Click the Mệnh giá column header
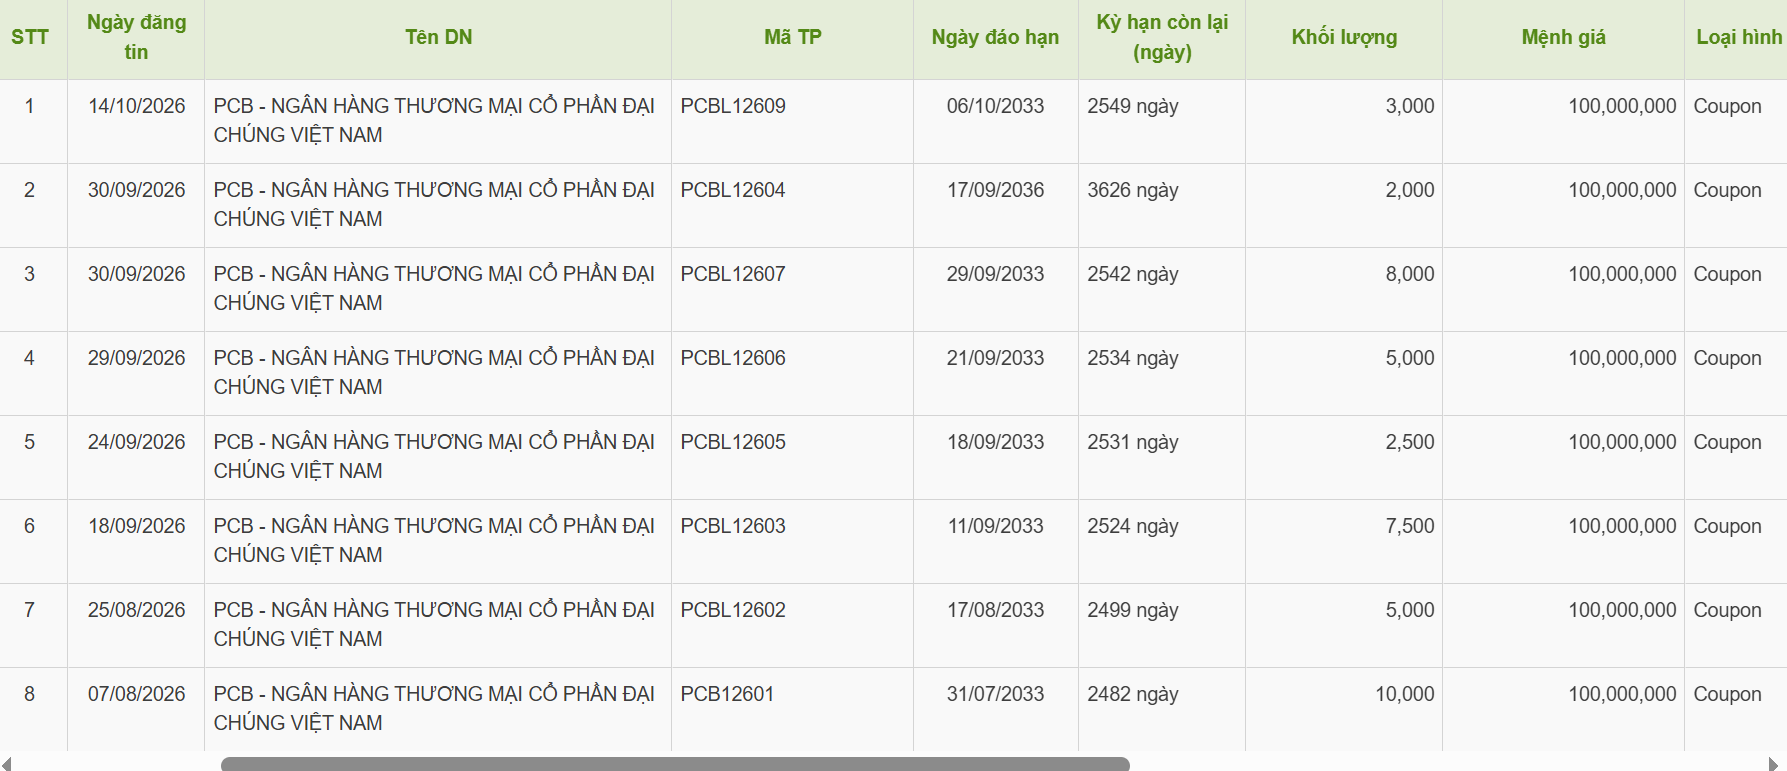Image resolution: width=1787 pixels, height=771 pixels. point(1563,37)
